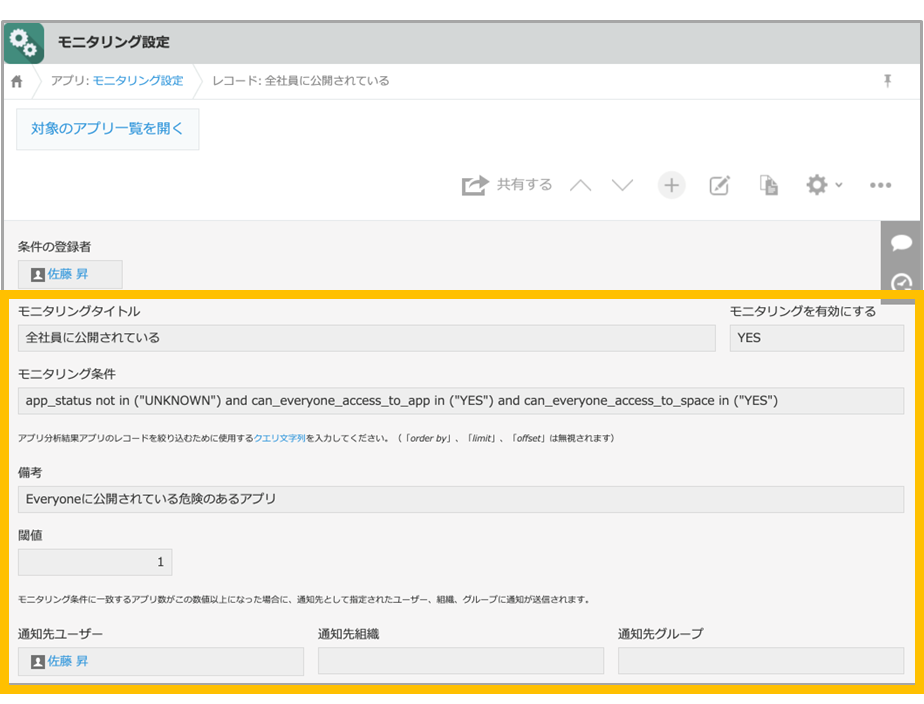Click the YES value of モニタリングを有効にする
Image resolution: width=924 pixels, height=704 pixels.
tap(817, 338)
